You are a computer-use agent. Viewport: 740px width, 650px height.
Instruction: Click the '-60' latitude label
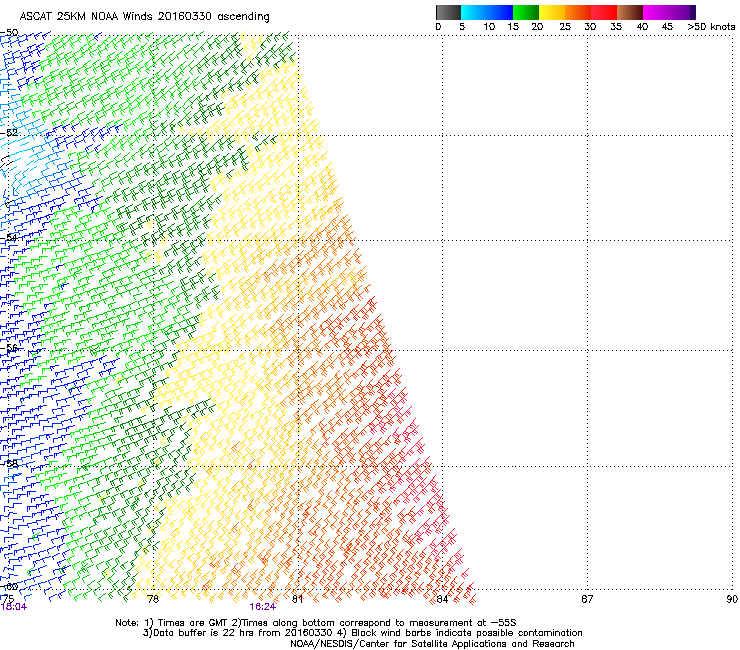coord(9,586)
